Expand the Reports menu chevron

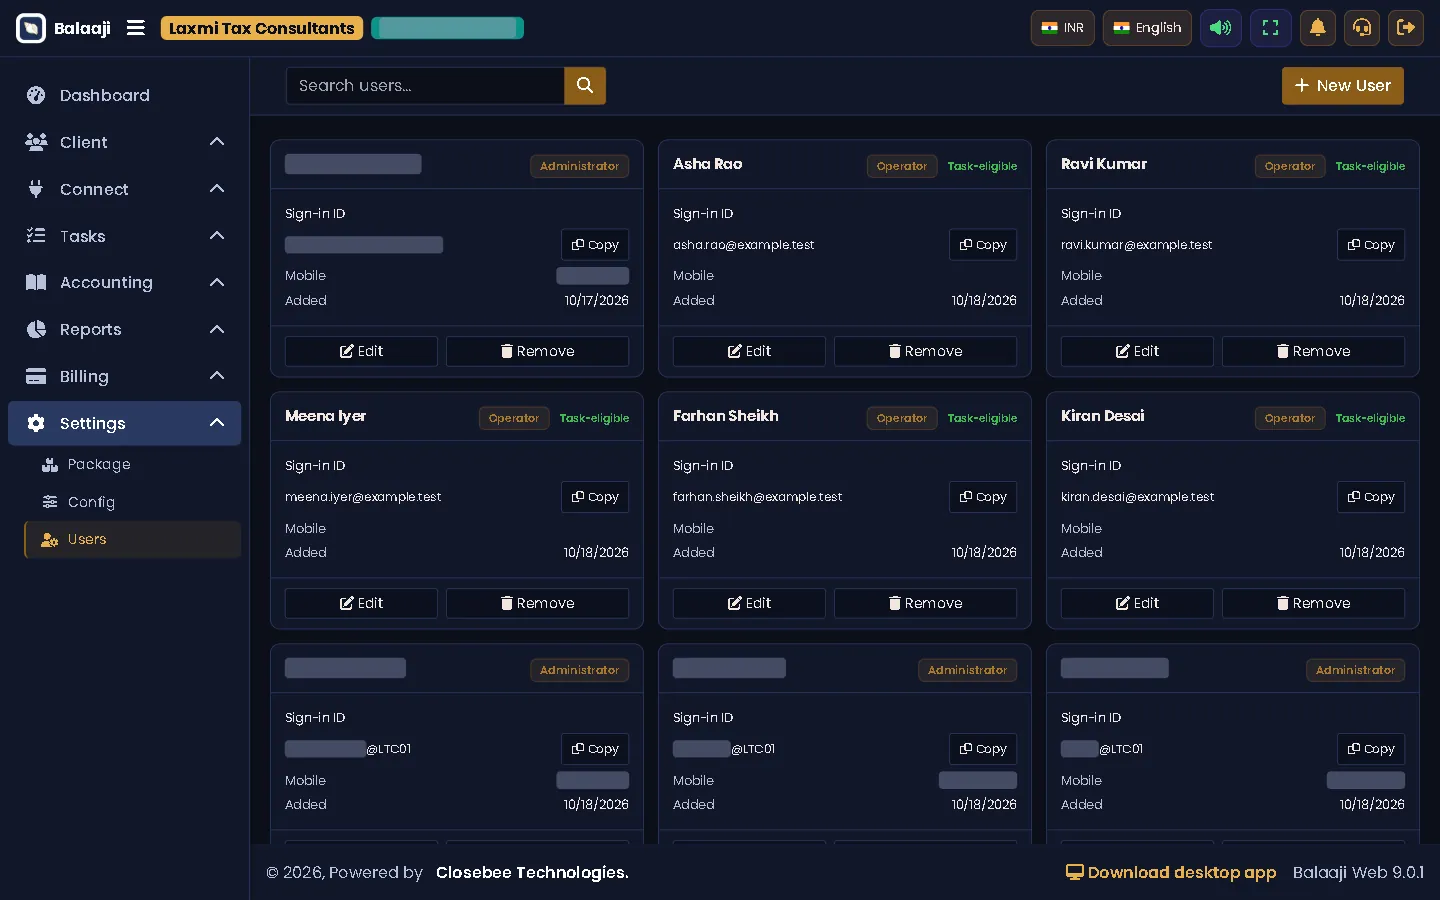click(x=217, y=329)
